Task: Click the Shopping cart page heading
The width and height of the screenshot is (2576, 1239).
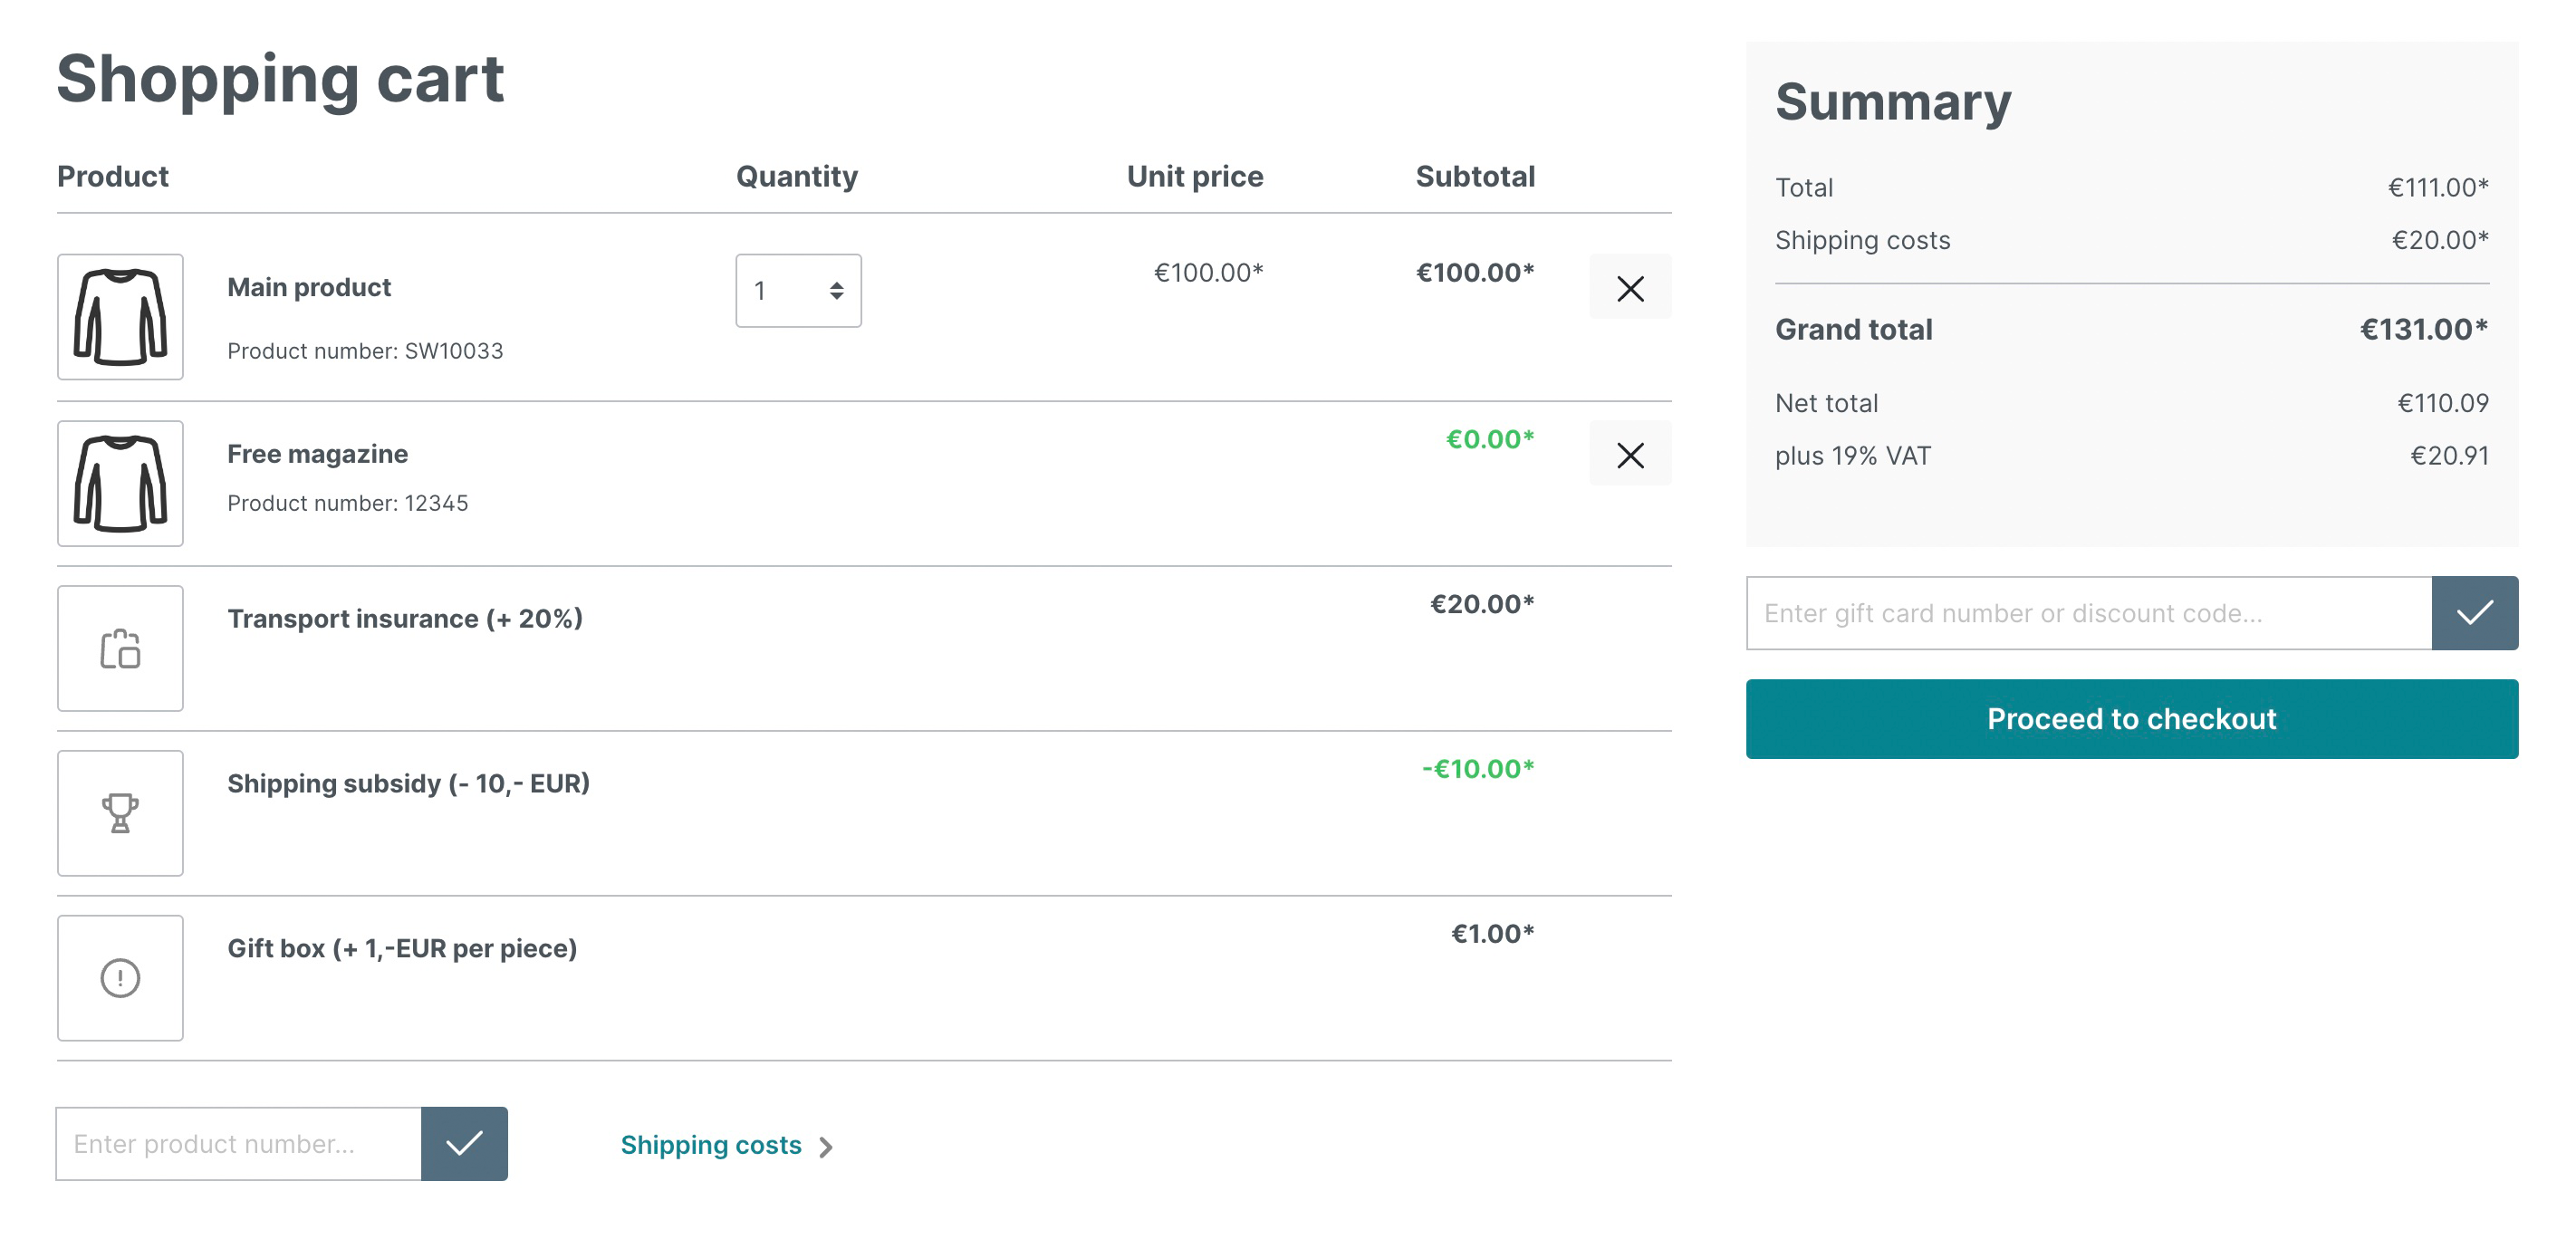Action: pyautogui.click(x=280, y=79)
